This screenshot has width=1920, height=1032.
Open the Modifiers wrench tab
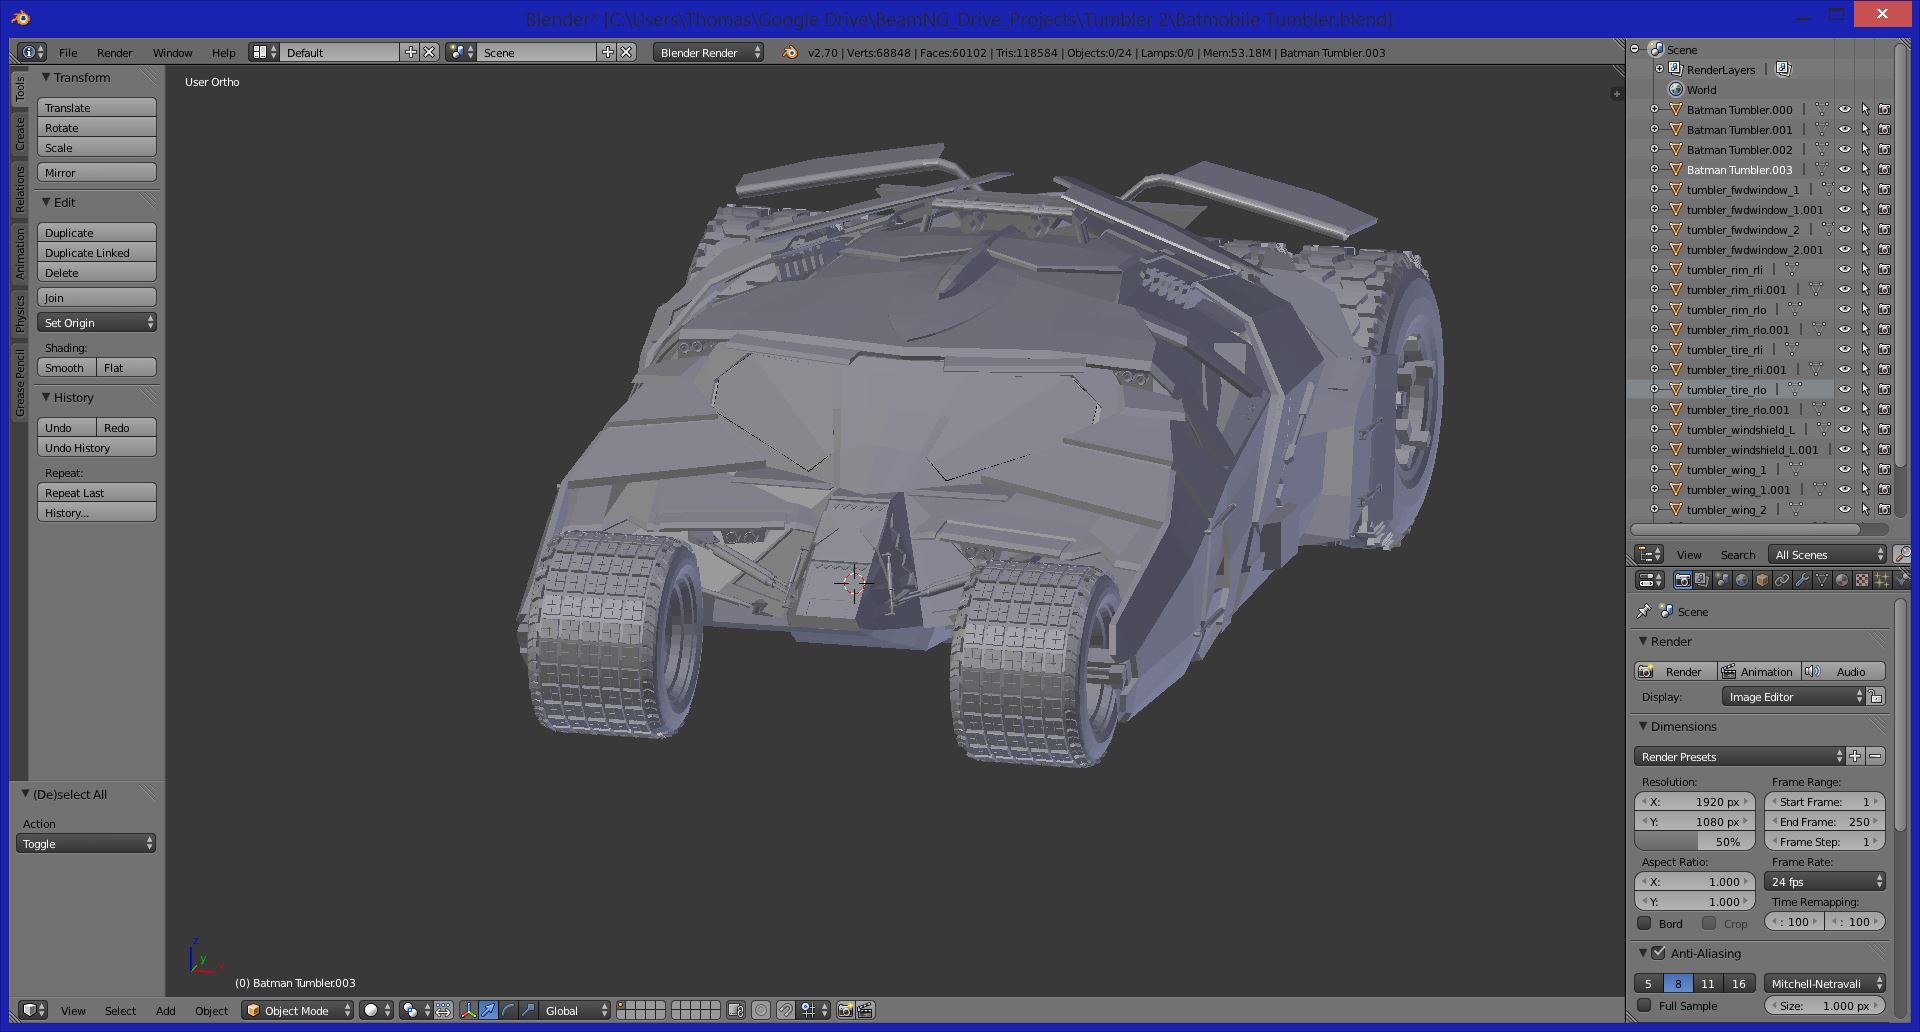(1802, 580)
